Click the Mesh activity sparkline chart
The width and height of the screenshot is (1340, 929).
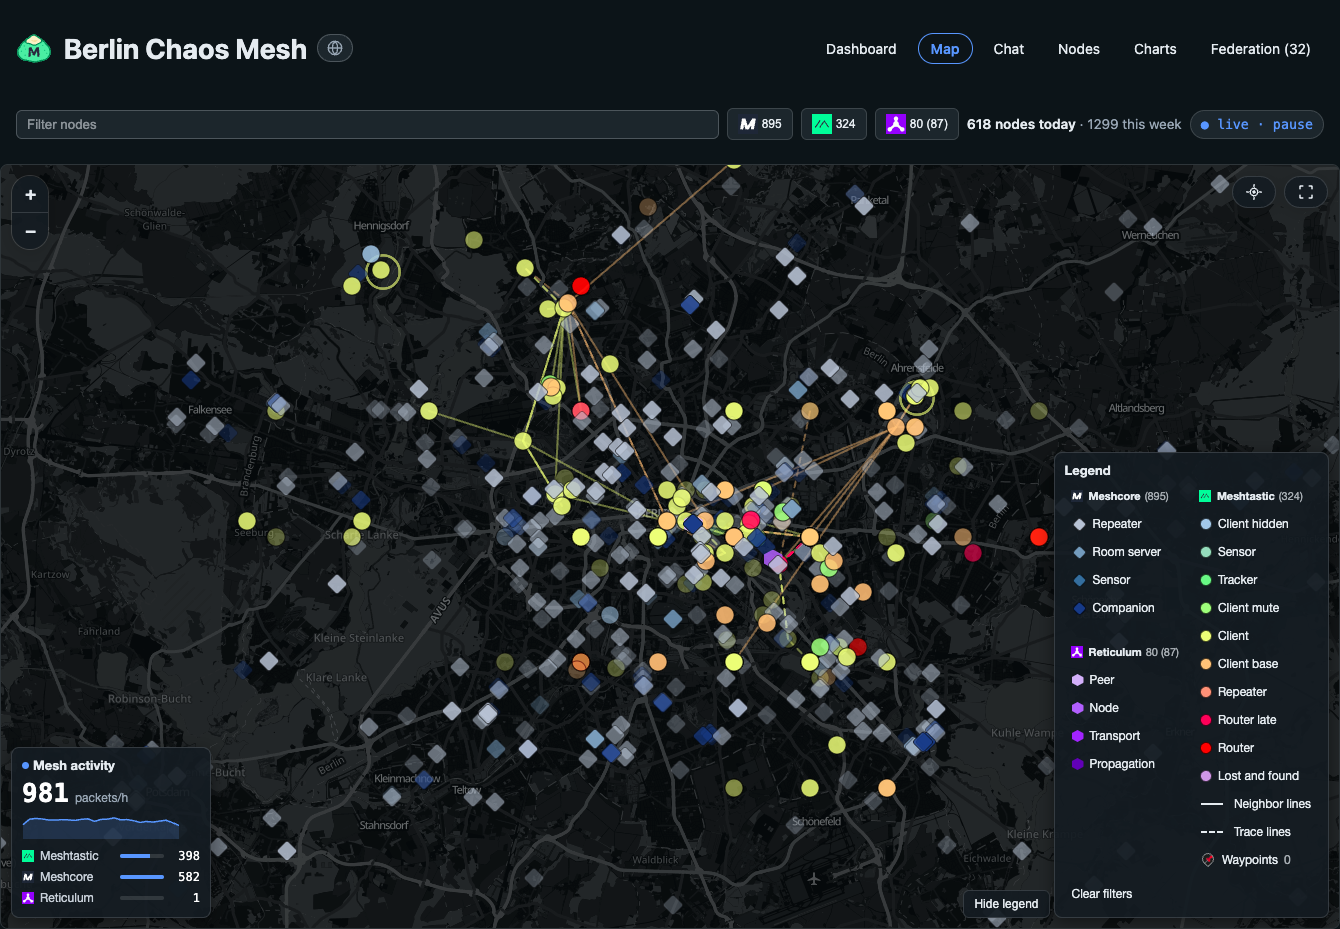(x=101, y=828)
